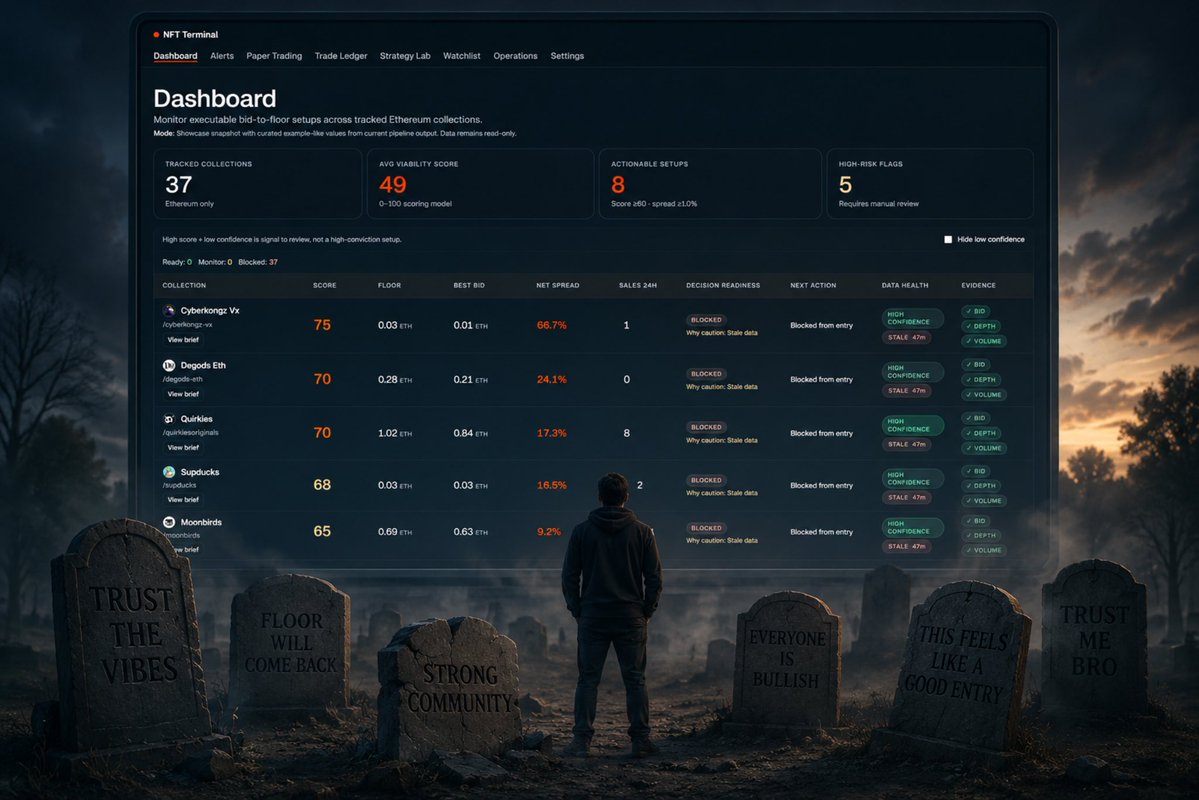Open View brief for Supducks
The height and width of the screenshot is (800, 1199).
click(x=184, y=499)
